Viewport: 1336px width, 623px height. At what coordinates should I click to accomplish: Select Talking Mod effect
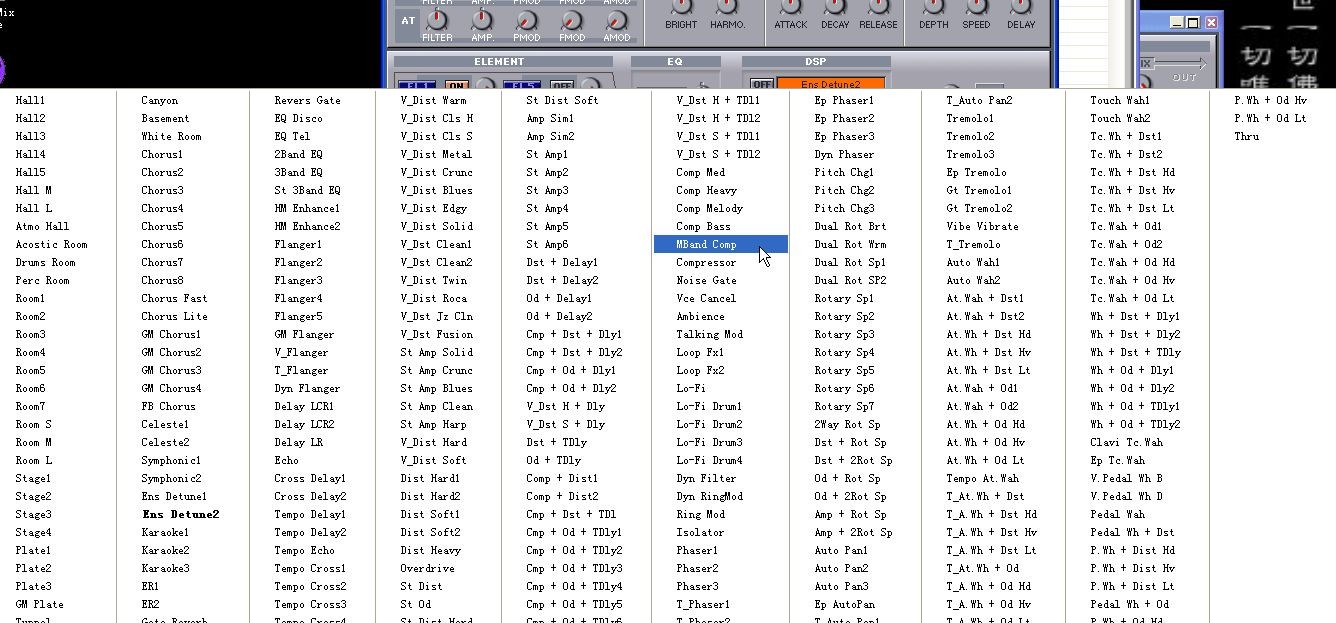[x=709, y=334]
